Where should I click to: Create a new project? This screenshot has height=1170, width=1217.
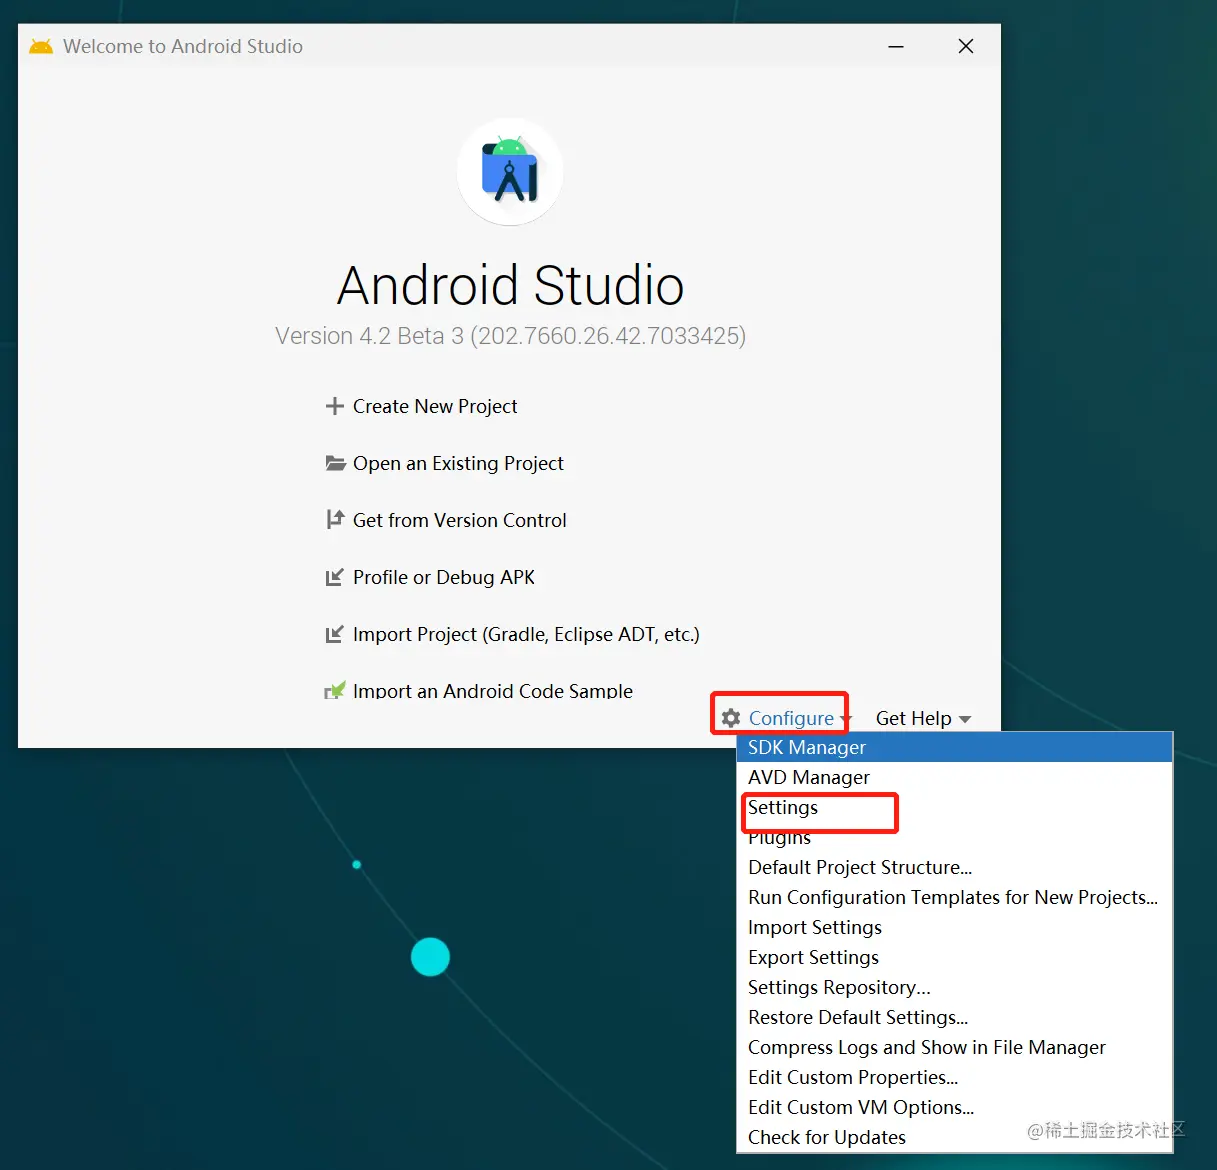pos(435,406)
